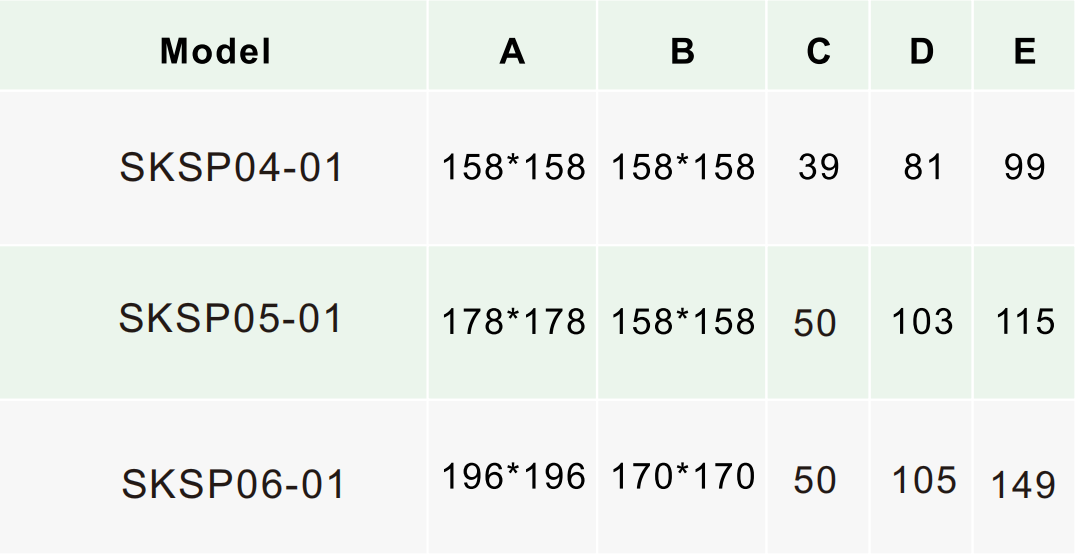Click the value 103 in column D

922,322
